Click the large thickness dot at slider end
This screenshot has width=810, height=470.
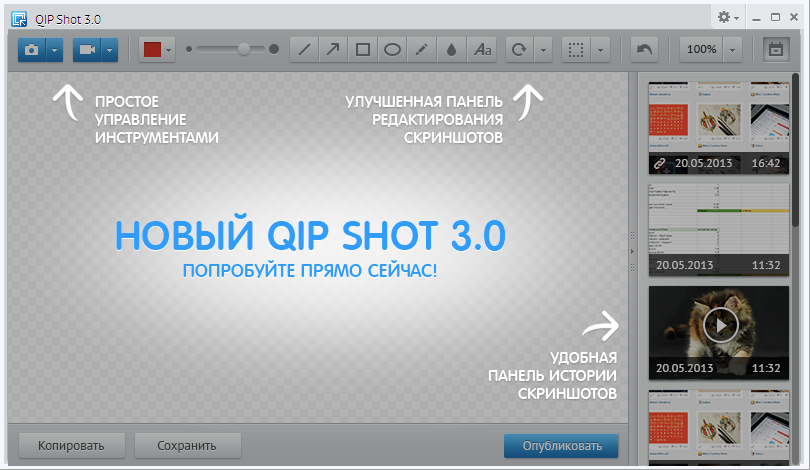274,50
